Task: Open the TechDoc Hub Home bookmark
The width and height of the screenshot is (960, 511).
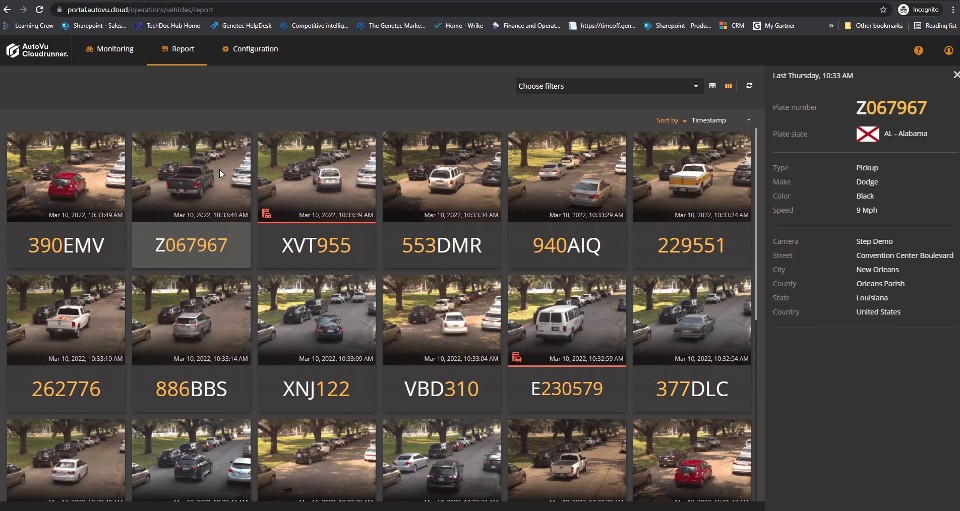Action: 168,26
